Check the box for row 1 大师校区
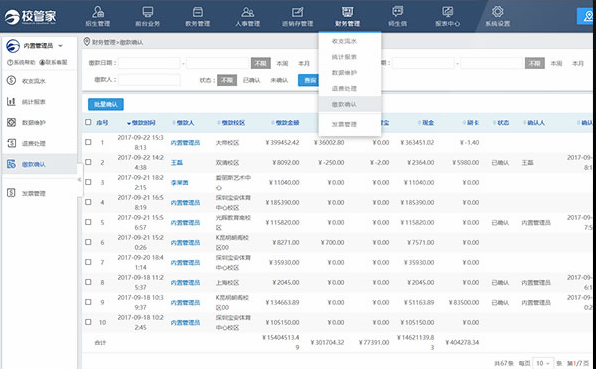Viewport: 596px width, 369px height. [88, 142]
